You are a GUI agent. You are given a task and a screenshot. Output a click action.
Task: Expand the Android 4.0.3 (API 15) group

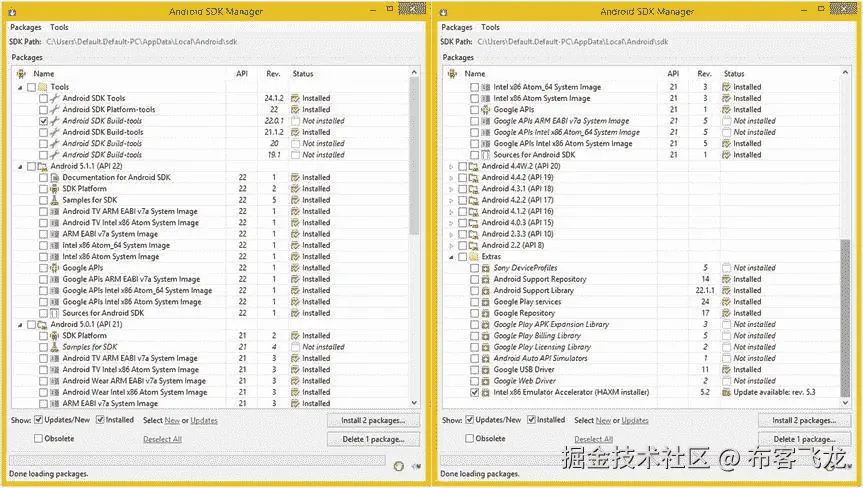pos(451,223)
